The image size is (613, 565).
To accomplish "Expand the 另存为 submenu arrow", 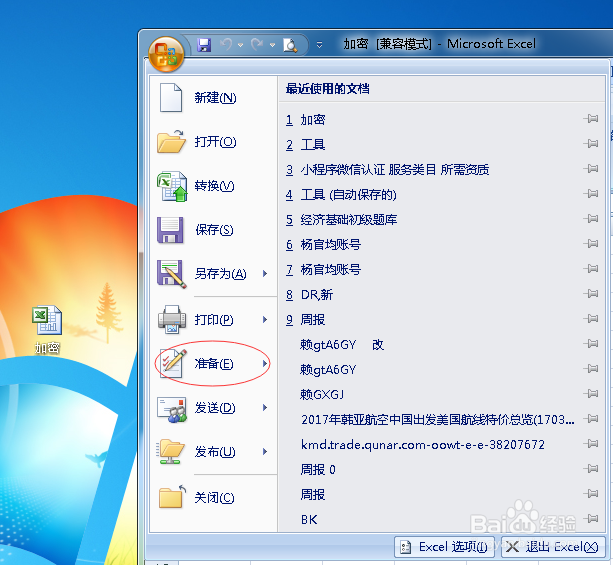I will tap(265, 274).
